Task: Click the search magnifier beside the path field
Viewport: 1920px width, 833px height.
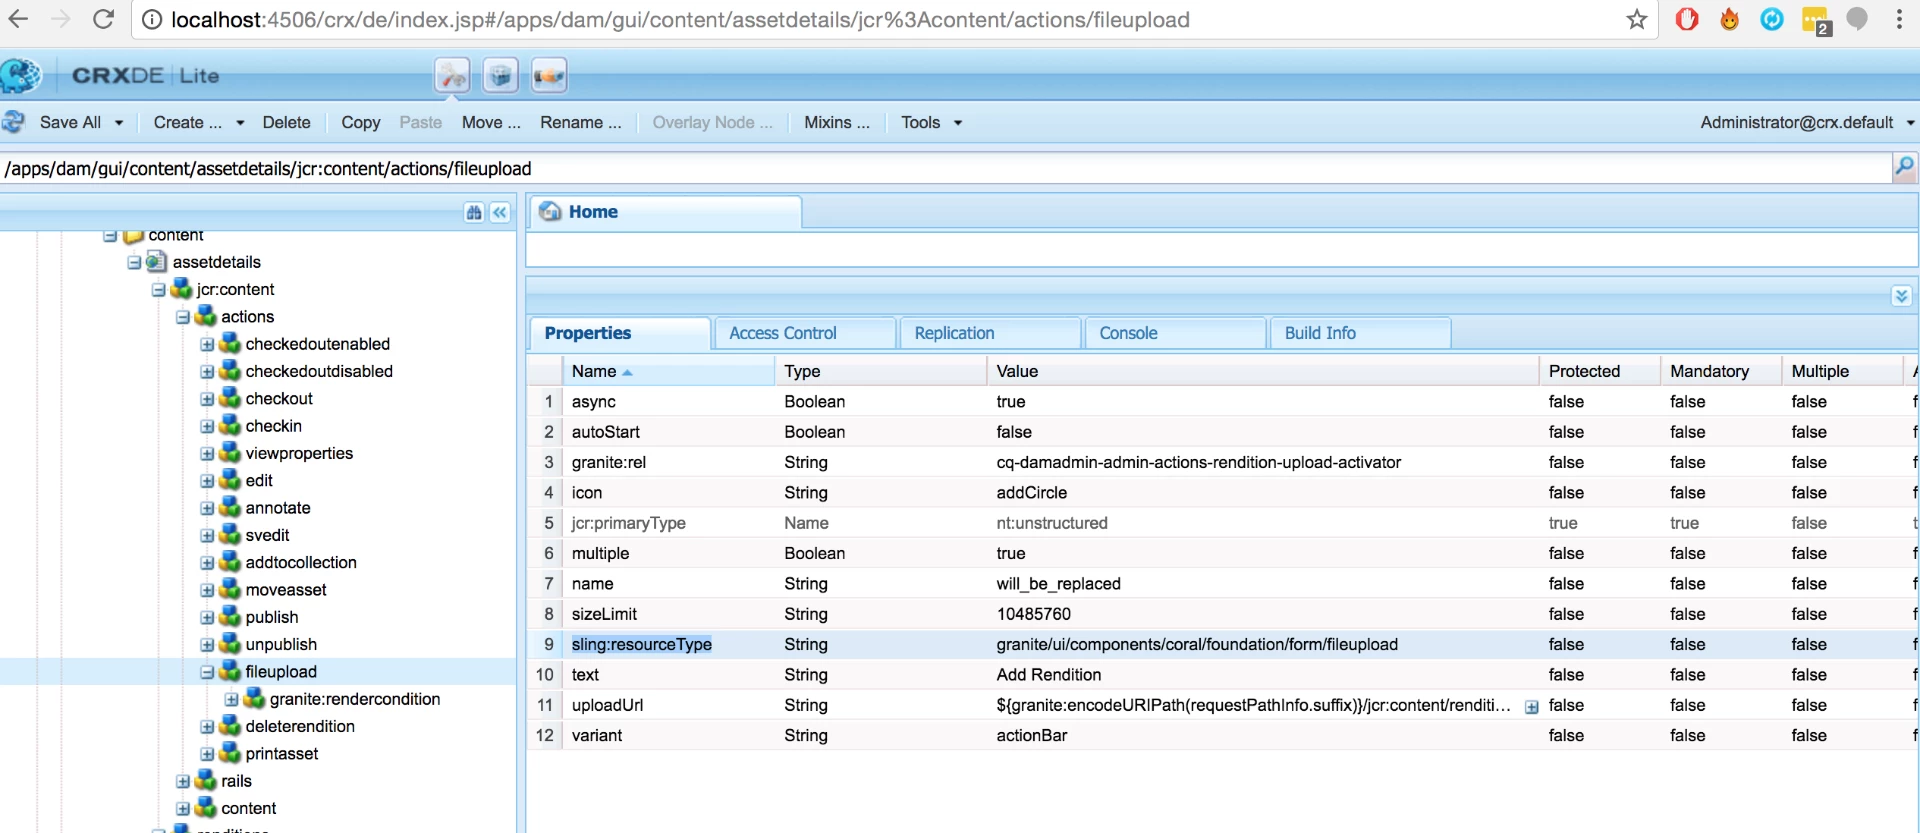Action: 1904,167
